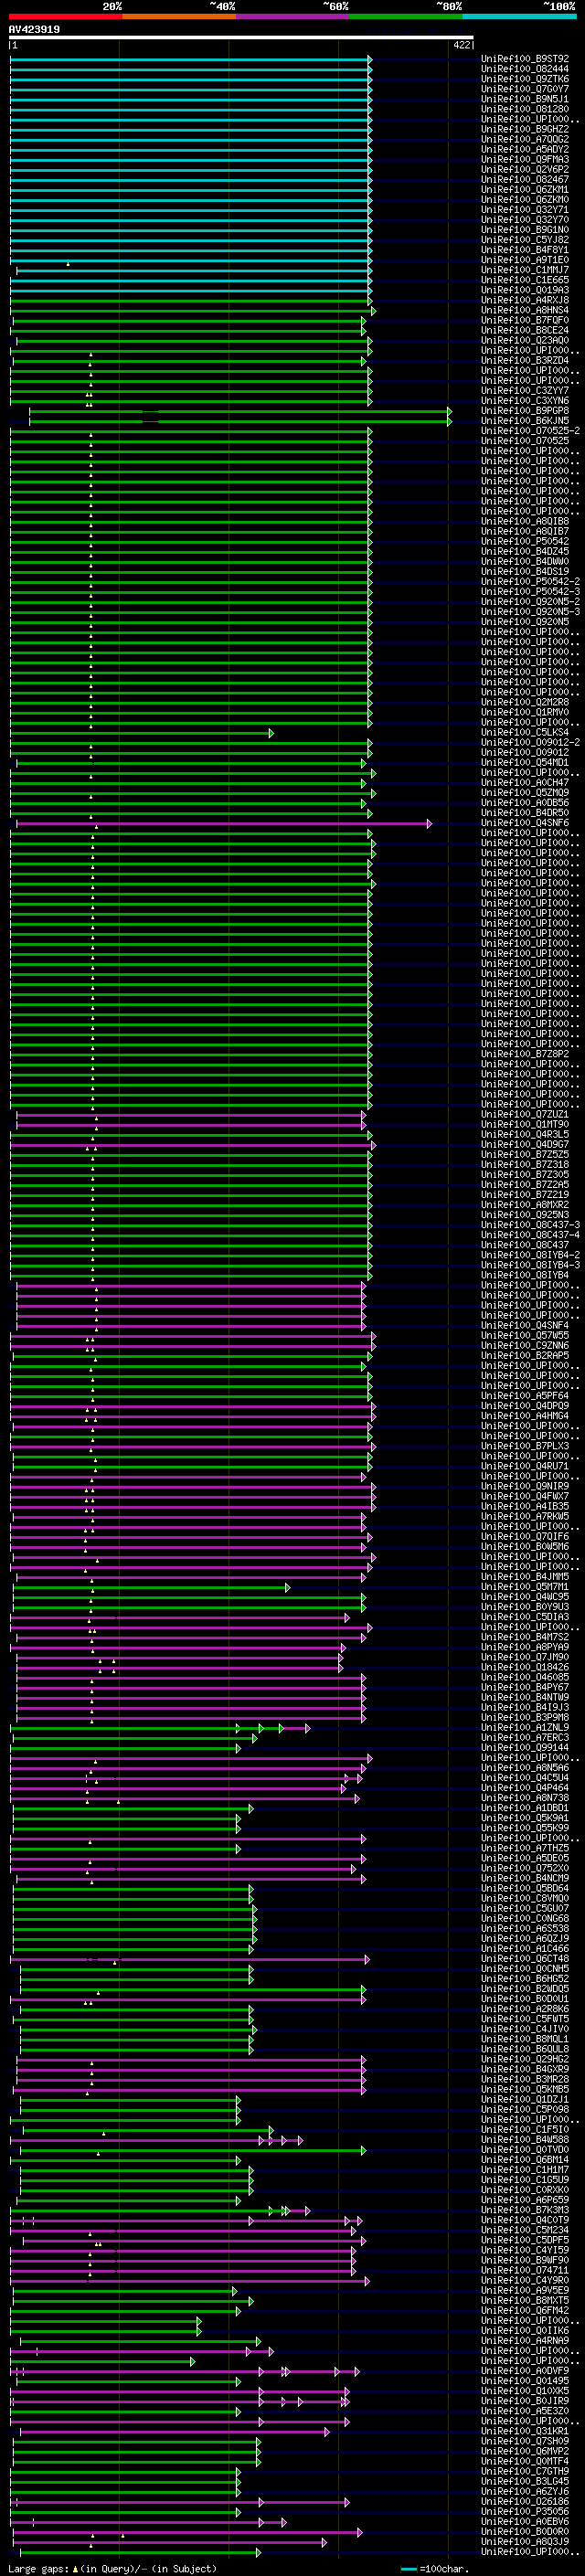Select hit label UniRef100_B2WDQ5
This screenshot has width=585, height=2576.
pyautogui.click(x=525, y=1989)
